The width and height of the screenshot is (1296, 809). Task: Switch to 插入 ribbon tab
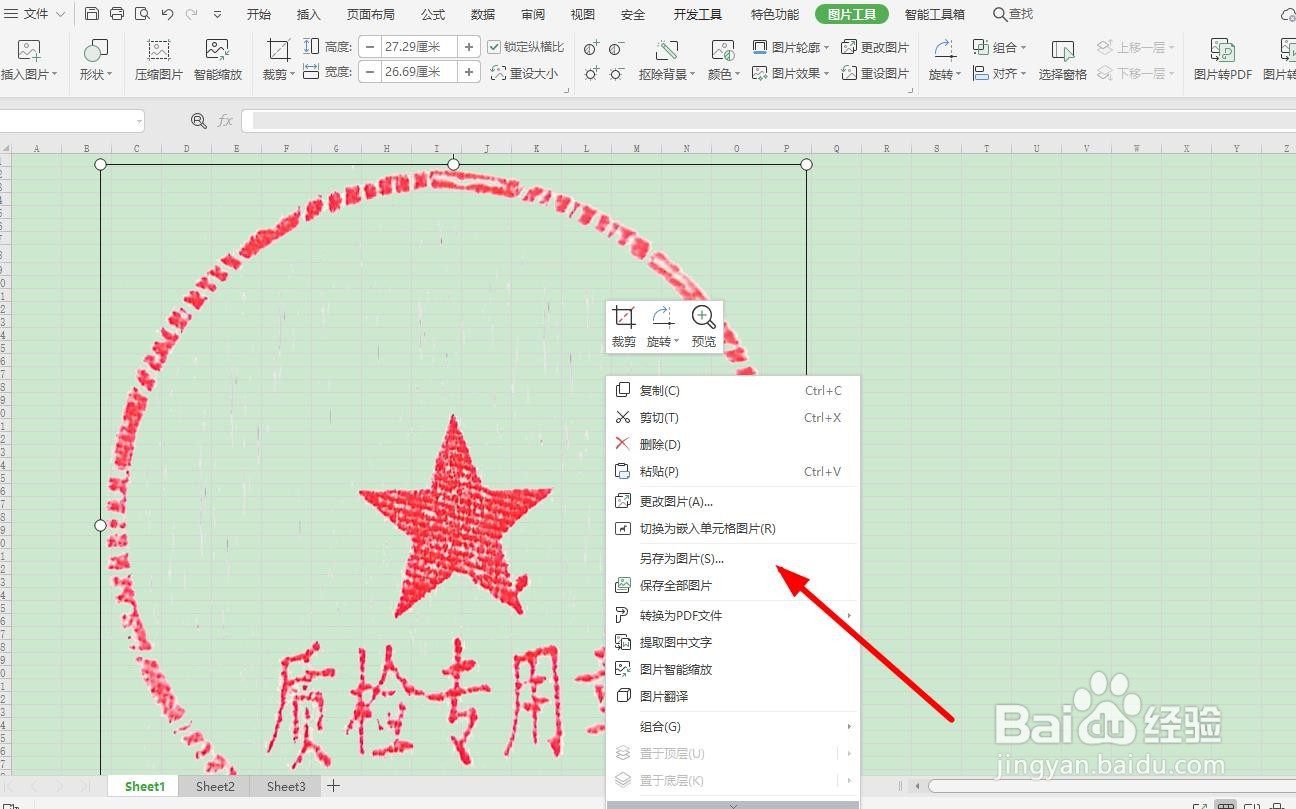pyautogui.click(x=309, y=14)
